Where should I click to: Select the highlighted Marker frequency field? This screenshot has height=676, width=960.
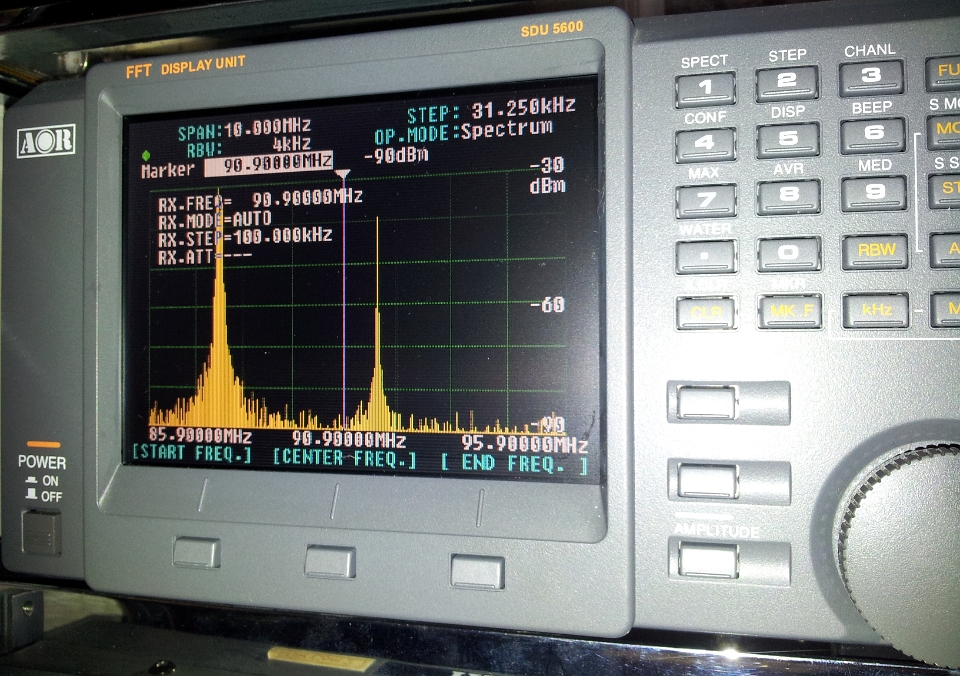click(269, 163)
